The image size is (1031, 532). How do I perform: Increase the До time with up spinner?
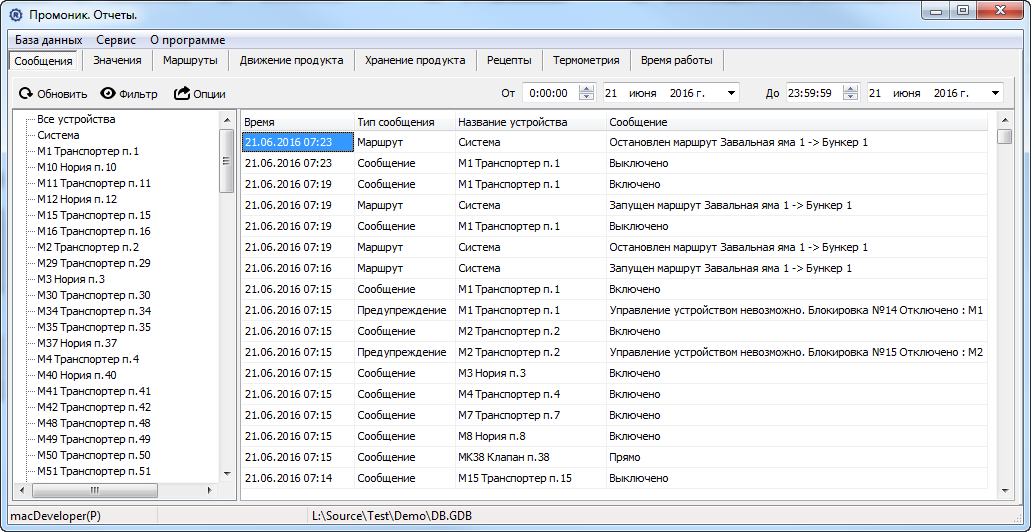pos(850,89)
